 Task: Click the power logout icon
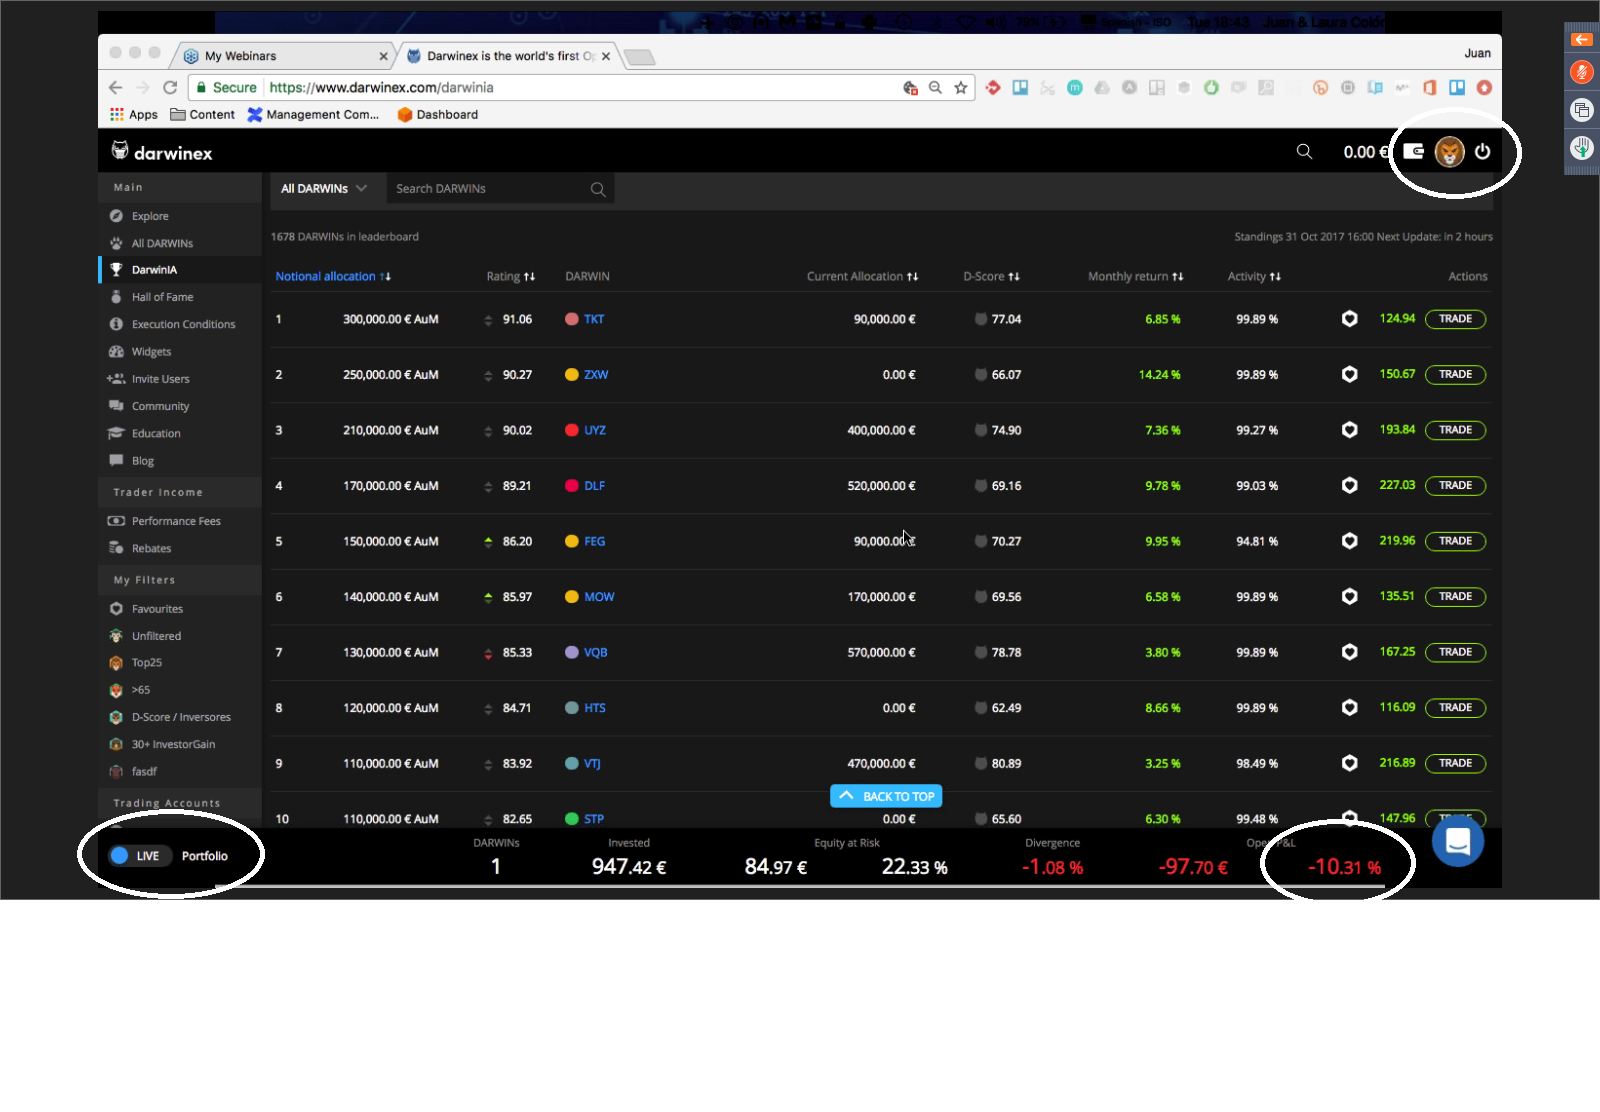coord(1483,152)
